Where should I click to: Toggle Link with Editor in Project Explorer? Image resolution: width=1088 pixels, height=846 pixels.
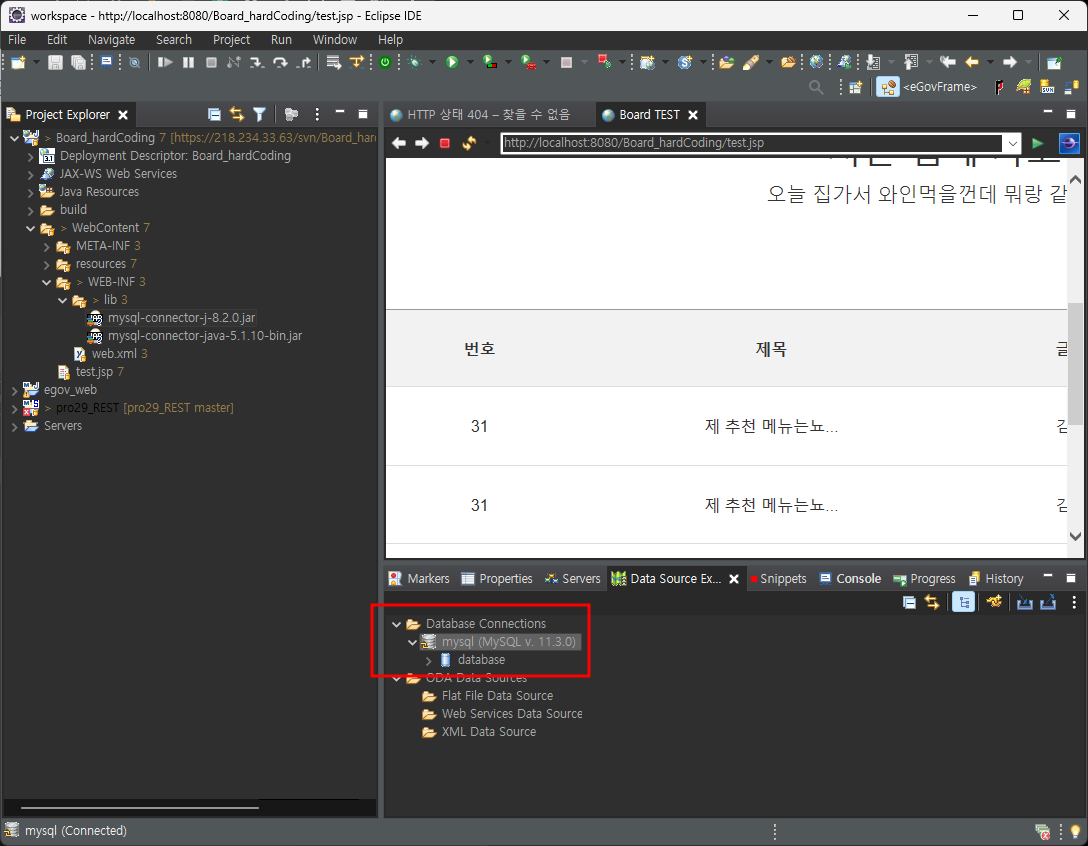click(x=237, y=114)
